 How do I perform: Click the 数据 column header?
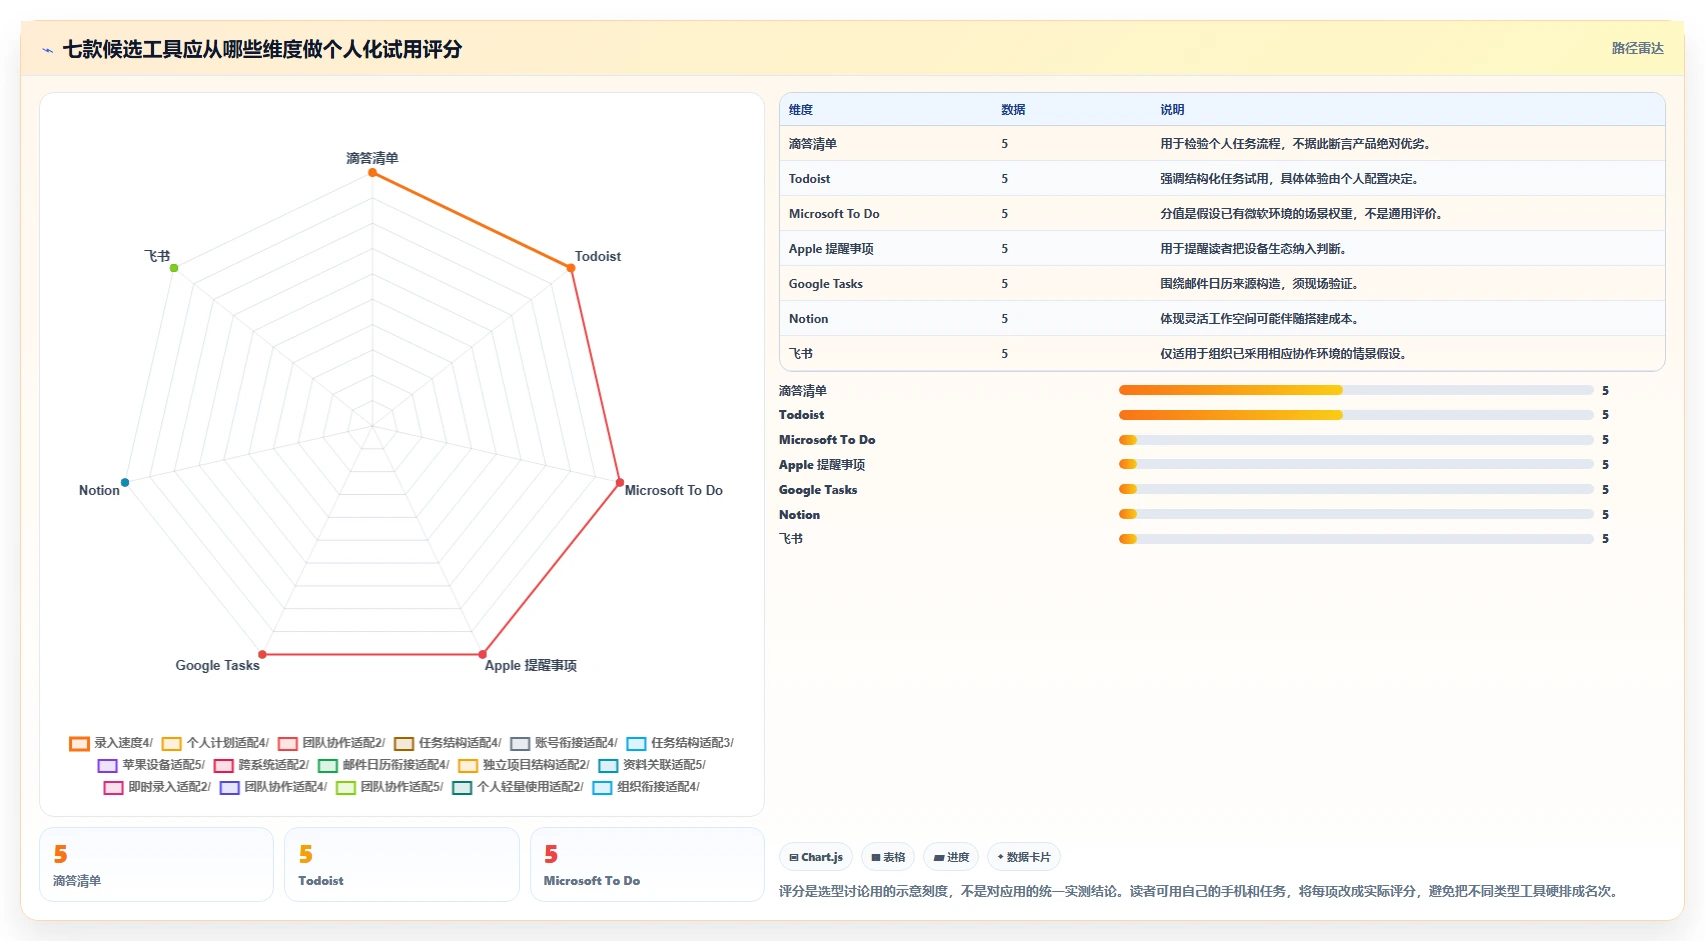[1013, 110]
